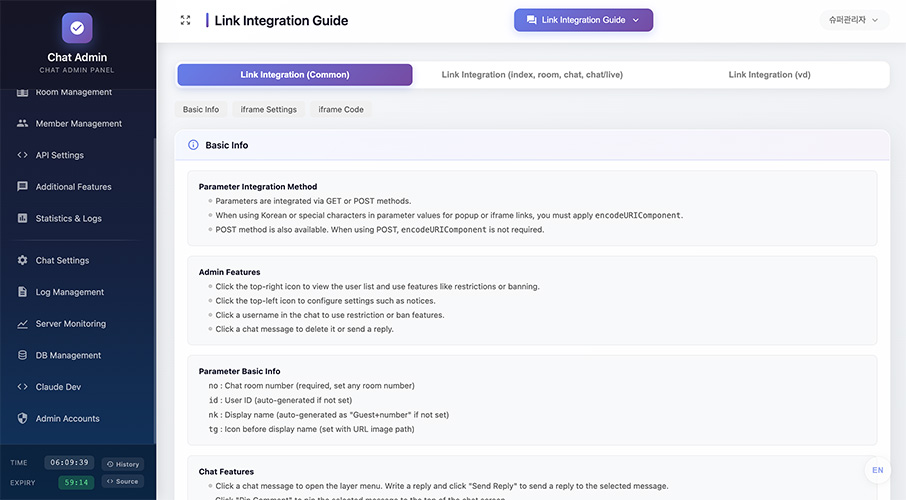Image resolution: width=906 pixels, height=500 pixels.
Task: Click the 'nk : Display name' parameter line
Action: coord(329,414)
